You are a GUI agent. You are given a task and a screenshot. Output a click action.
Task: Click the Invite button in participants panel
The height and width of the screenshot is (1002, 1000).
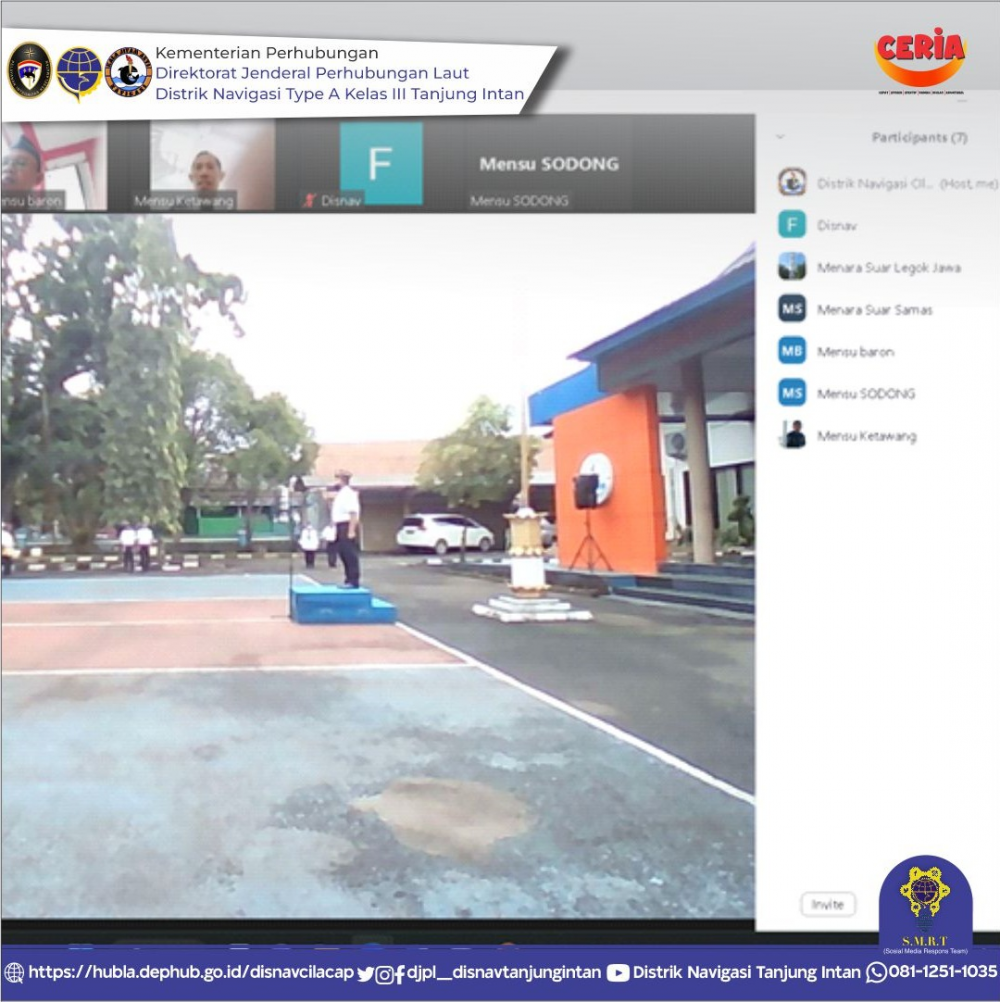827,904
